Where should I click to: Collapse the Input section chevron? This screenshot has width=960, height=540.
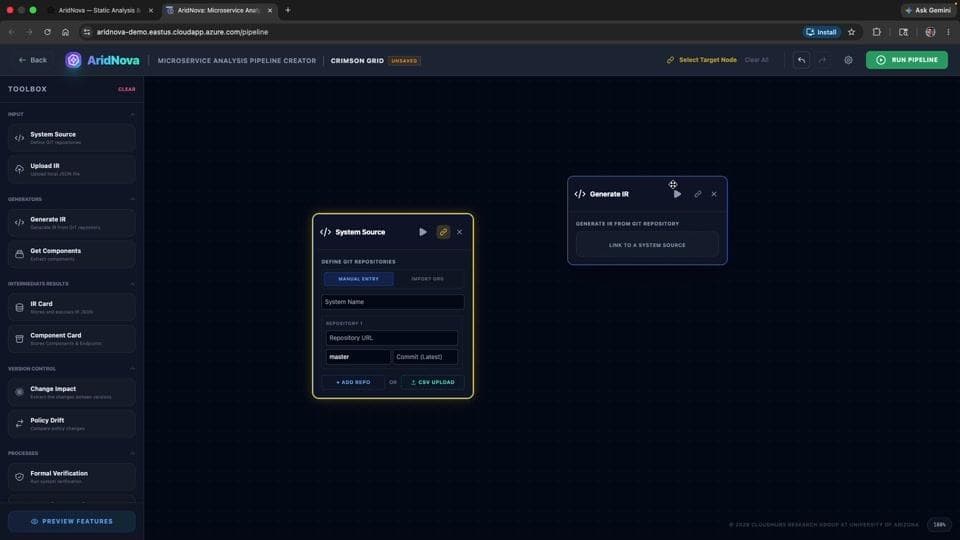point(132,114)
